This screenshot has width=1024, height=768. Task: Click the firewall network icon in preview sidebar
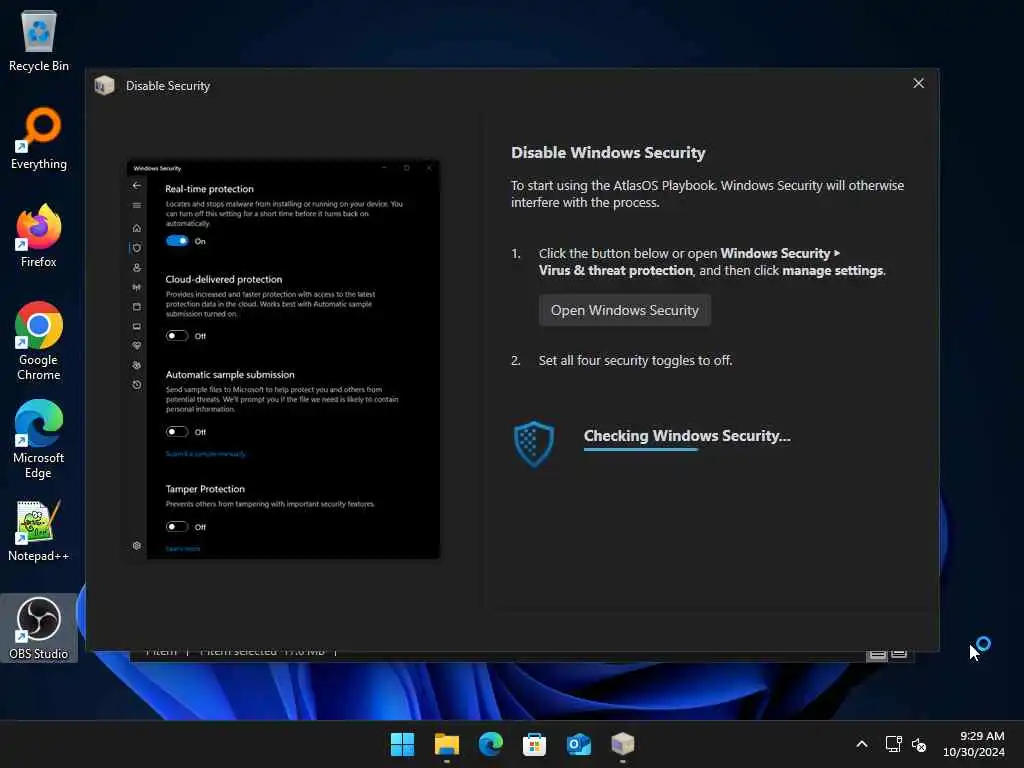tap(136, 287)
